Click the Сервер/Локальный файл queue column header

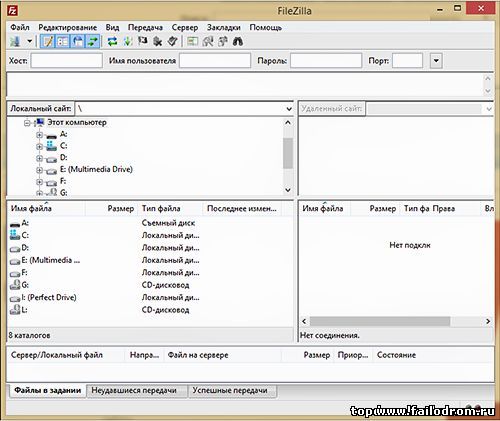click(x=66, y=355)
